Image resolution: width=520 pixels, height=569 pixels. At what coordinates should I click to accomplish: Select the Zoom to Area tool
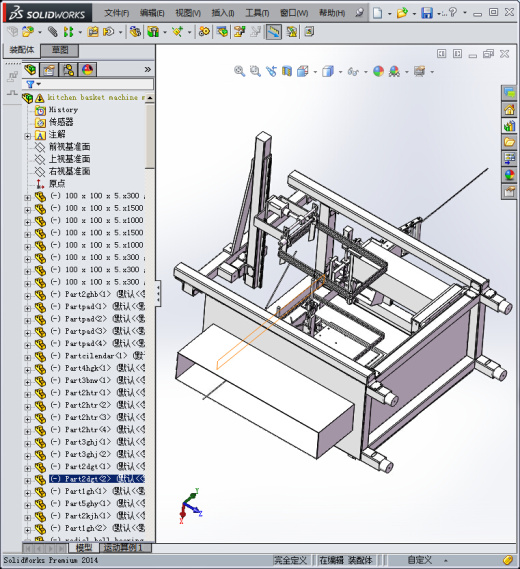255,71
